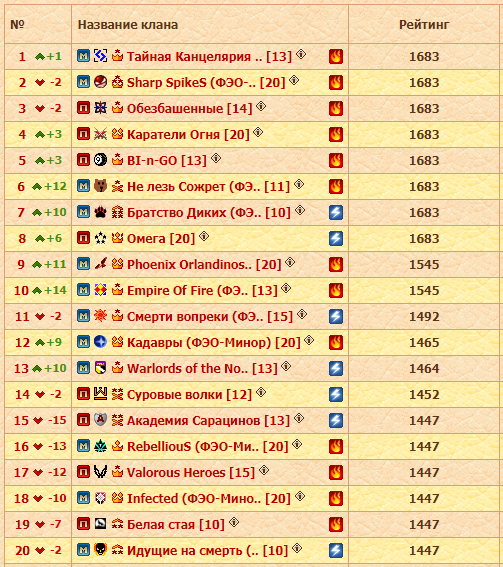Viewport: 503px width, 567px height.
Task: Click the bear emblem of Не лезь Сожрет
Action: (x=100, y=186)
